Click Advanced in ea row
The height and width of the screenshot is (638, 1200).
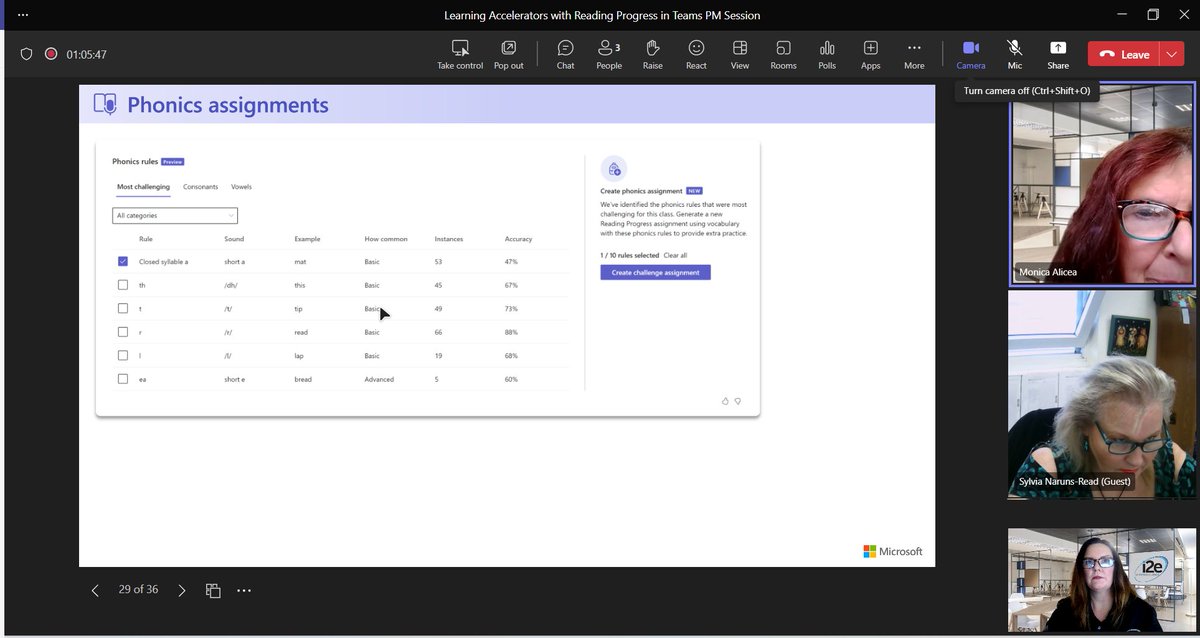379,379
